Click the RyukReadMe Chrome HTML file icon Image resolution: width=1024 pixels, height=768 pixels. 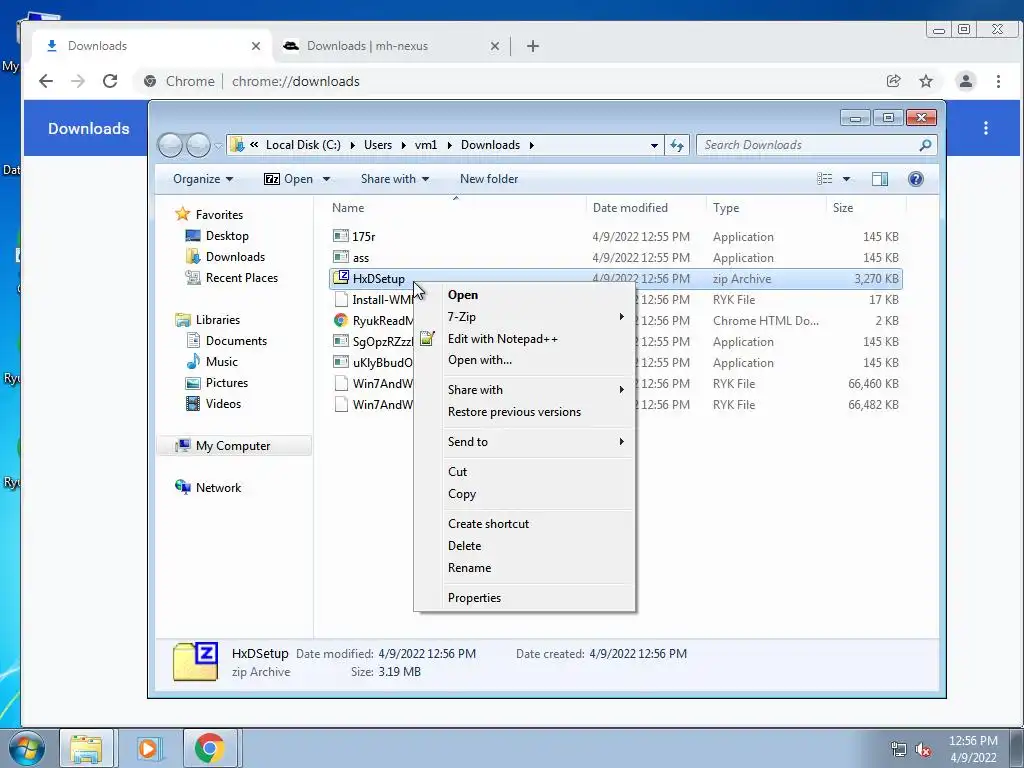(x=341, y=320)
